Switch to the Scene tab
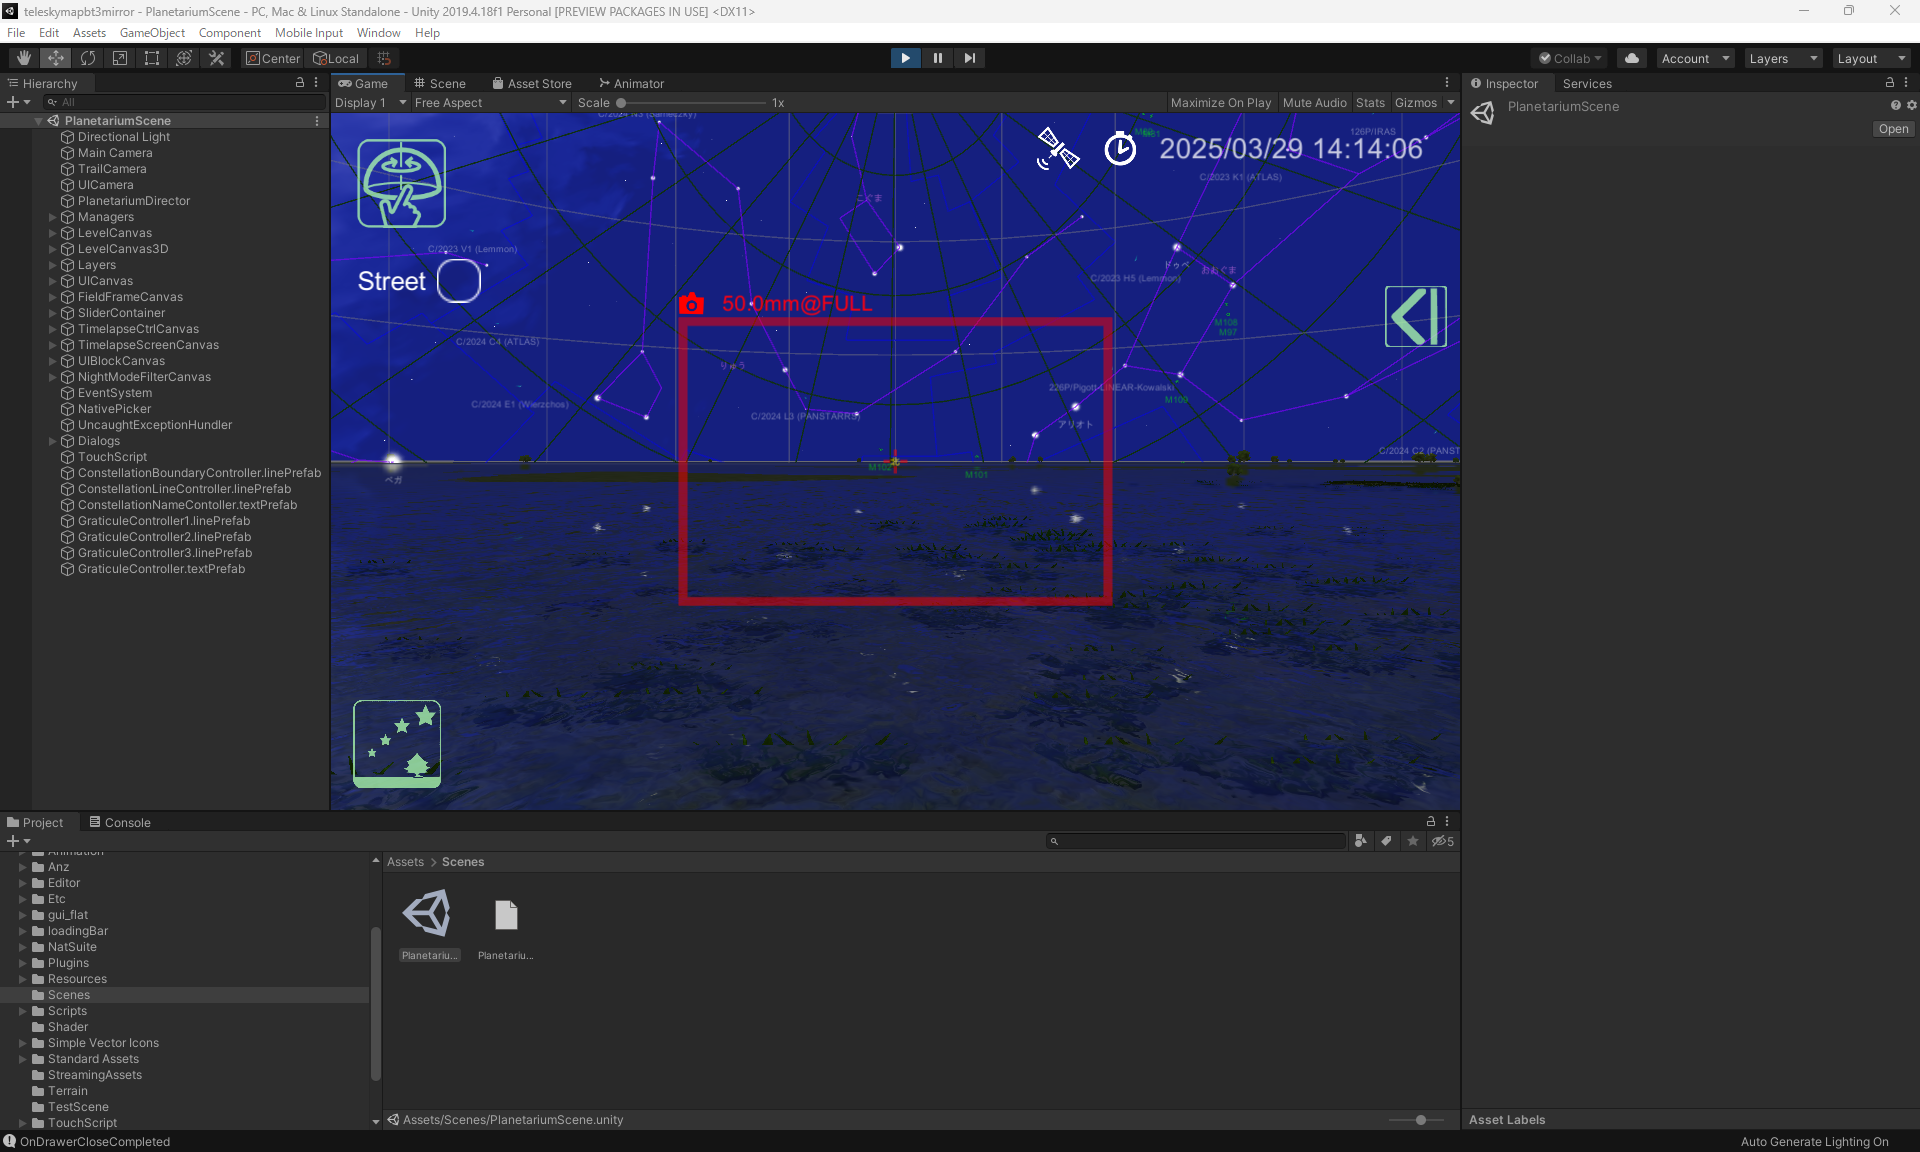 [440, 84]
